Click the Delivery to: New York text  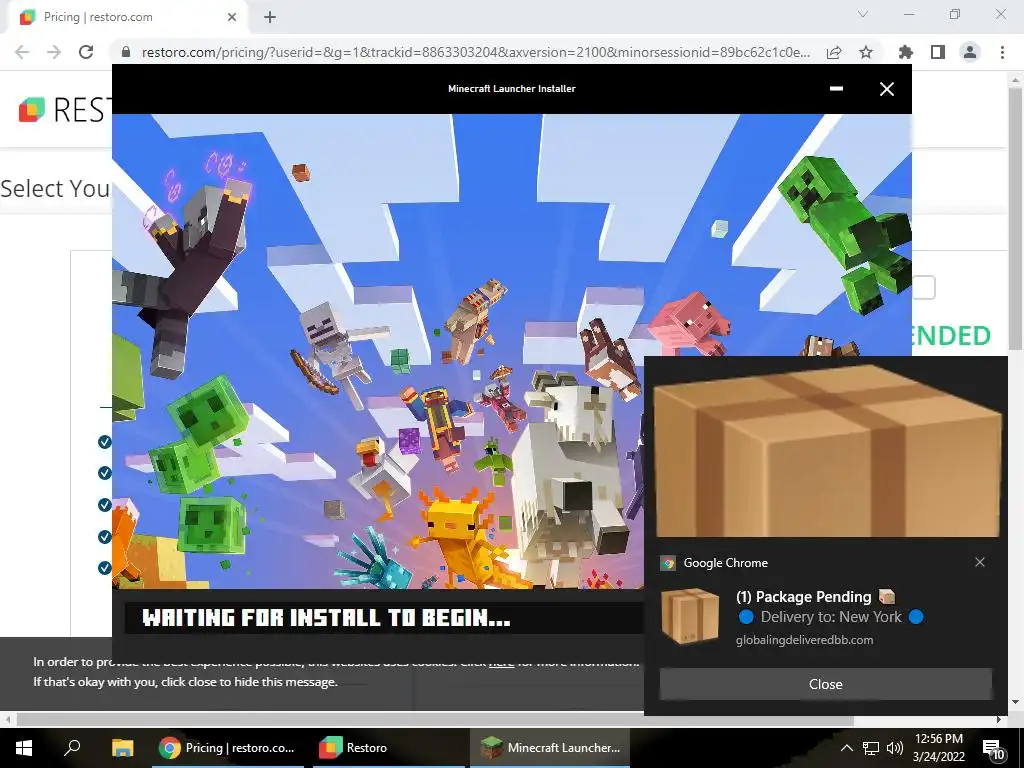[831, 616]
